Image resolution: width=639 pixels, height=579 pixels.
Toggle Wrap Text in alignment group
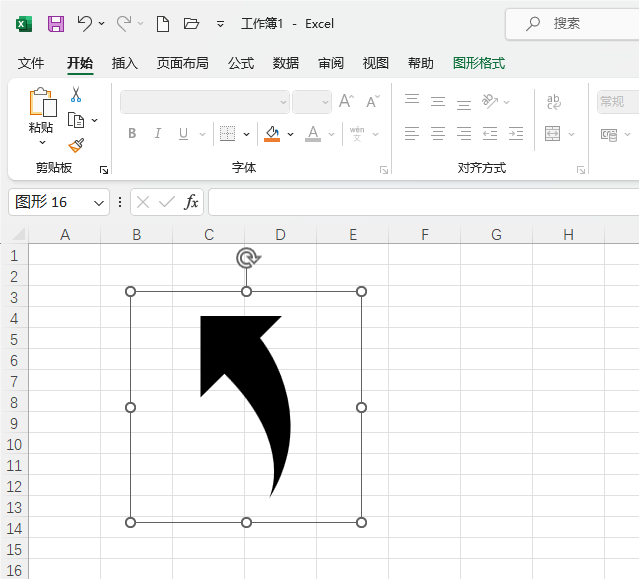click(x=554, y=101)
